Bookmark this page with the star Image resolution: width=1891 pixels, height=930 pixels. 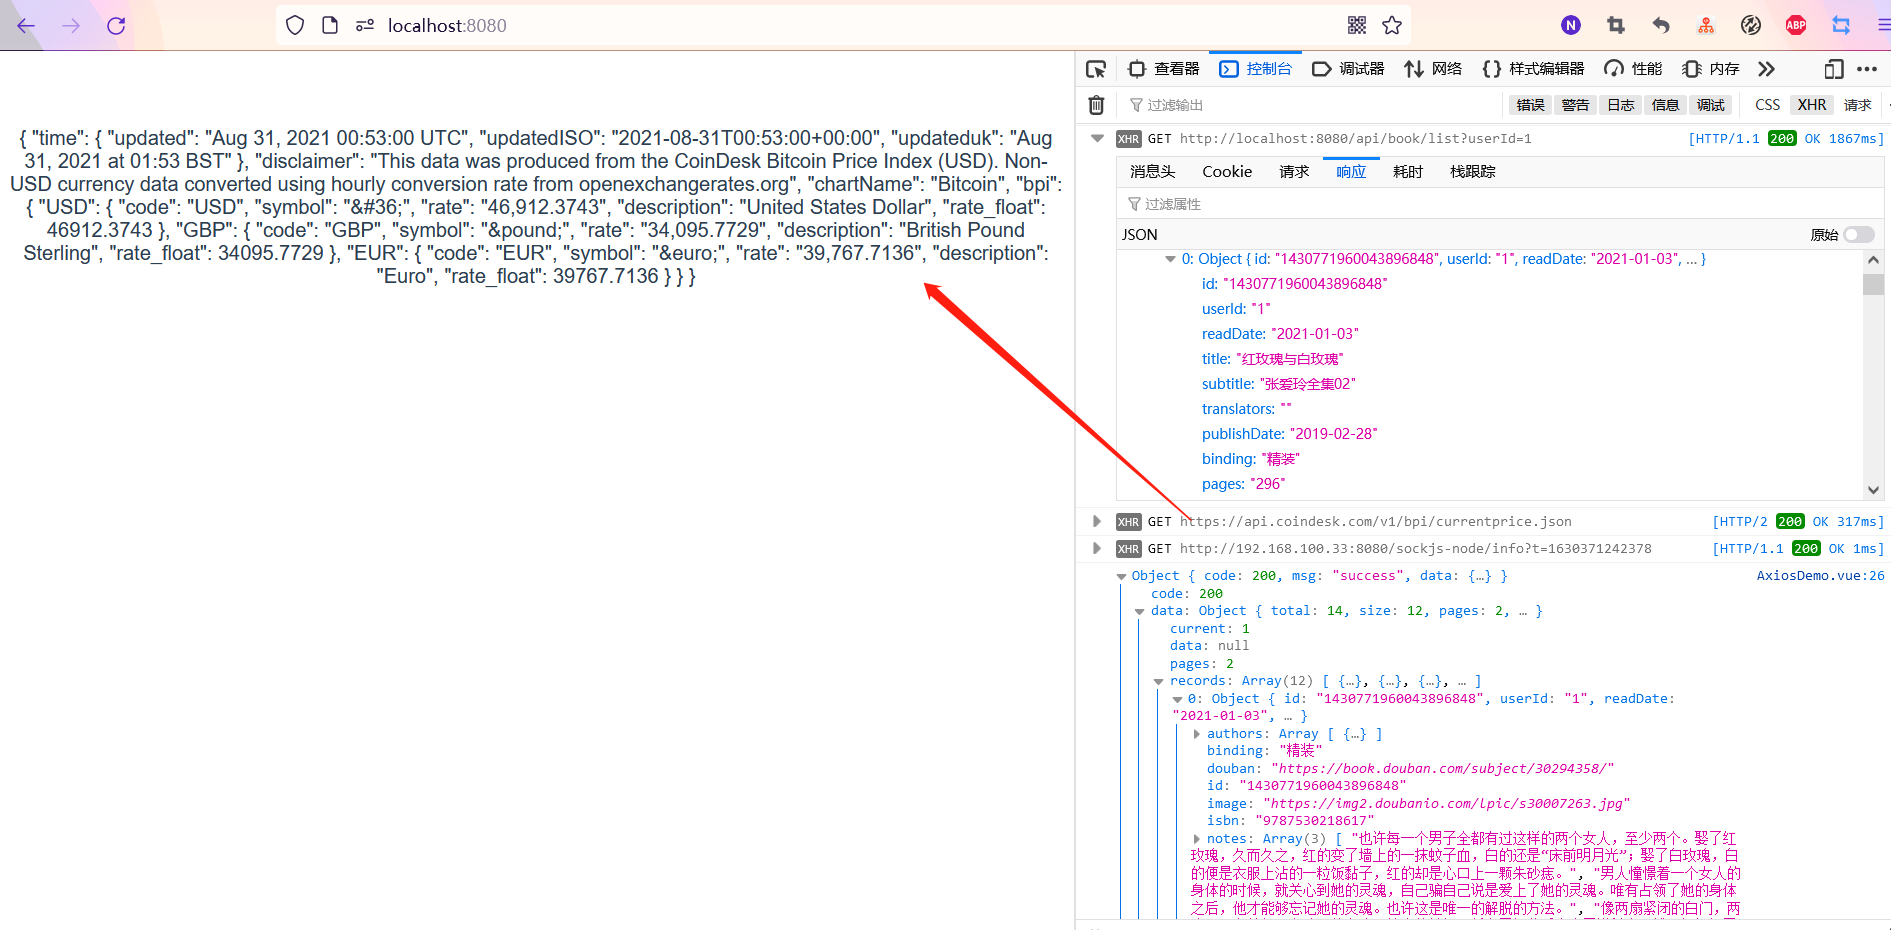click(1392, 26)
